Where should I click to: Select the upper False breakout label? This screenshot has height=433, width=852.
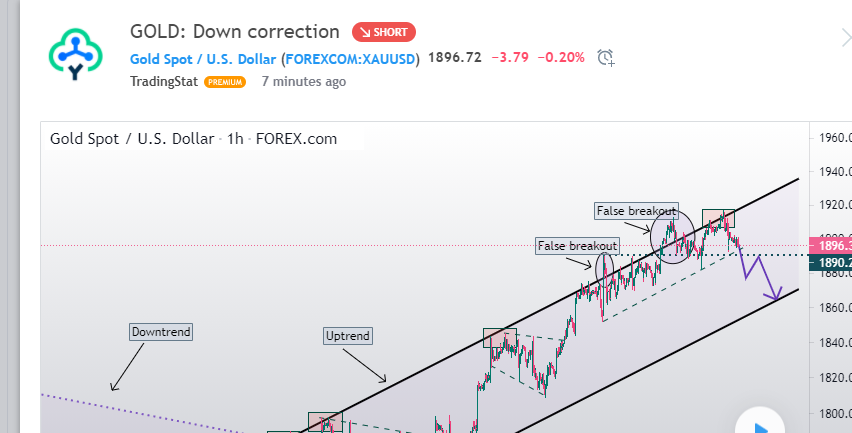[x=636, y=211]
